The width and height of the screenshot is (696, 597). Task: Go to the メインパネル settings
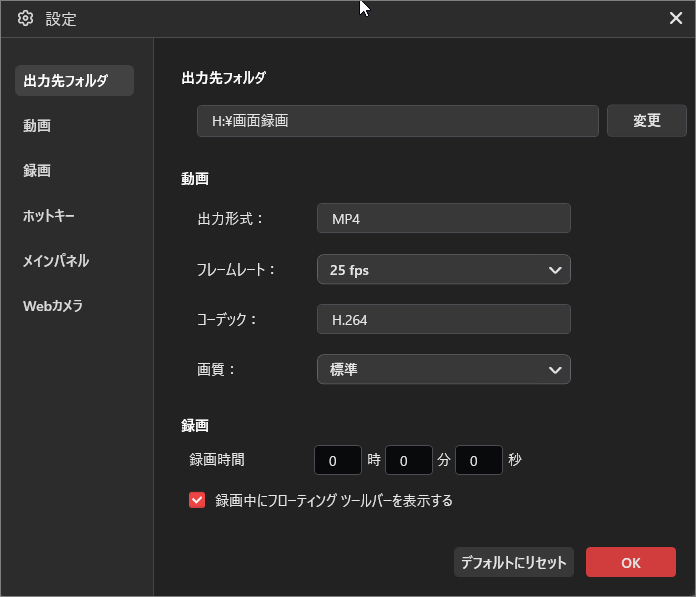point(56,261)
